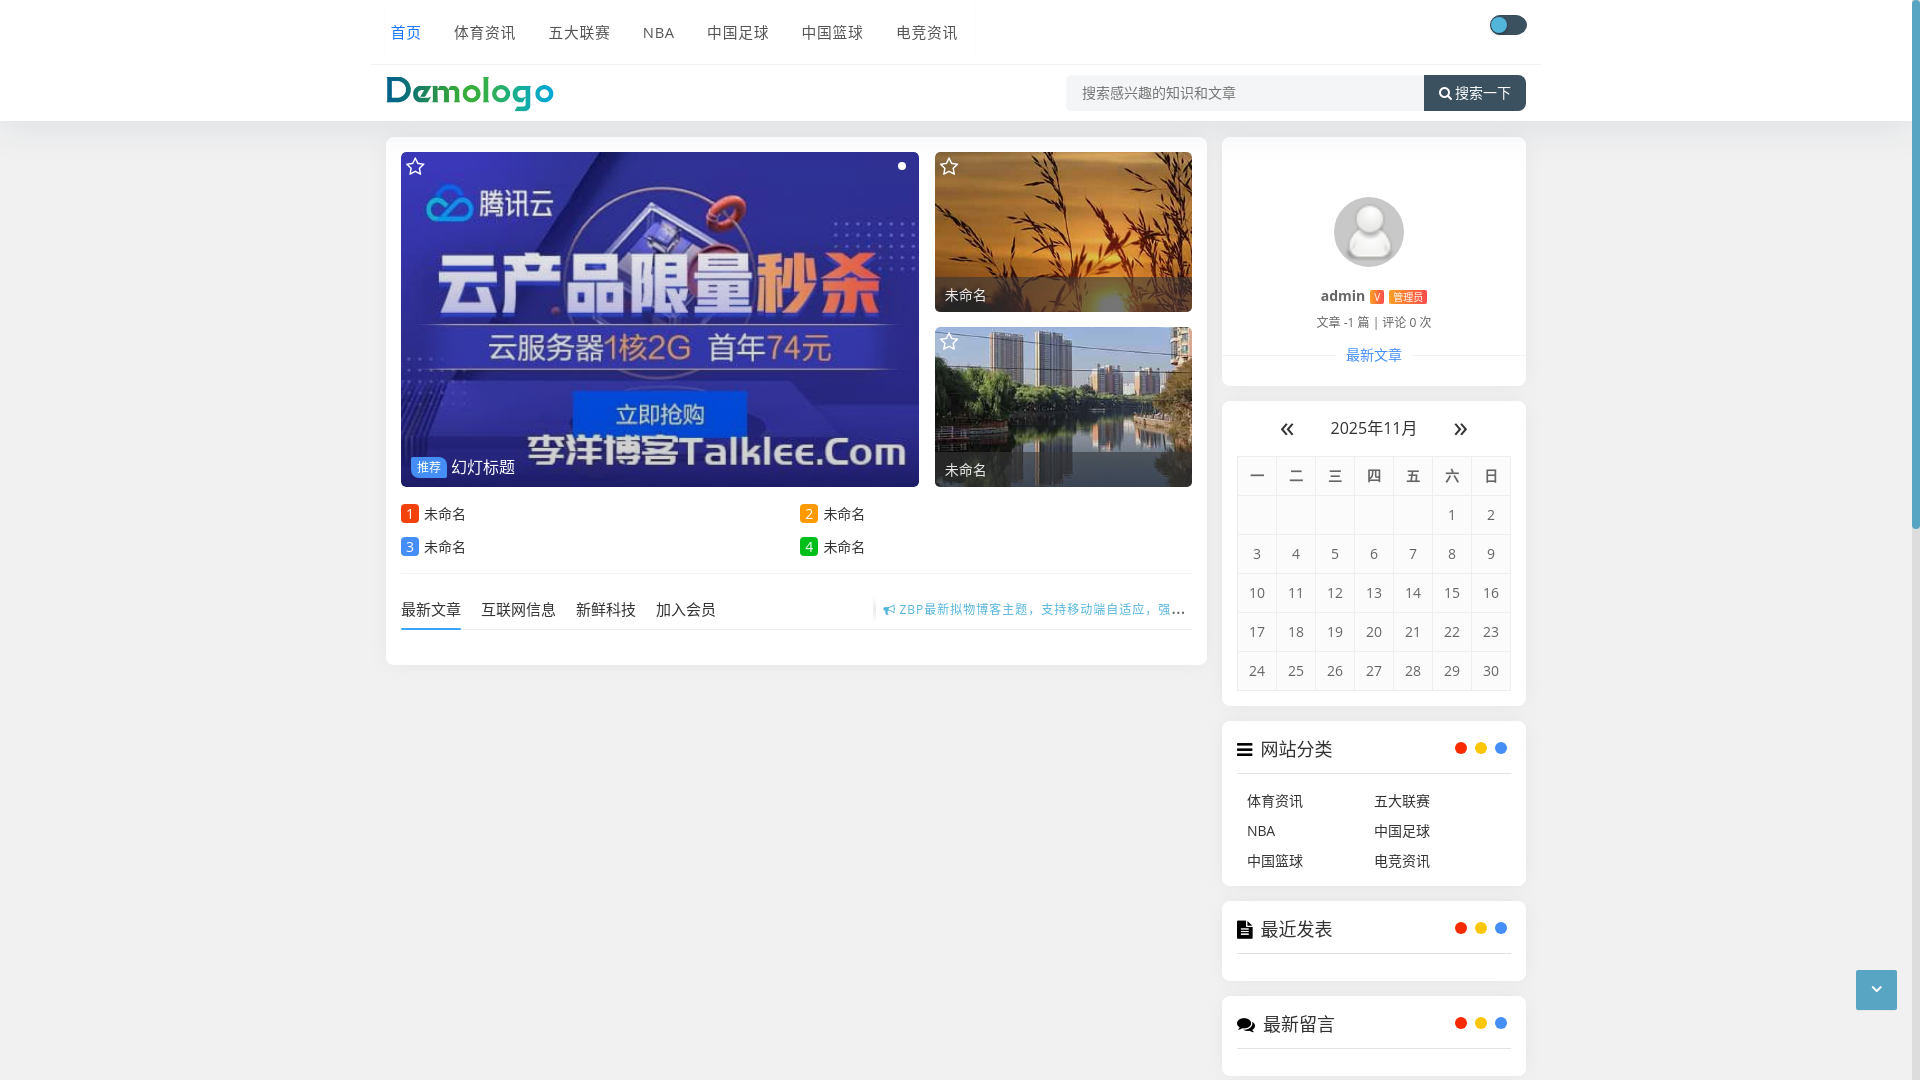Go to previous month in calendar

click(x=1287, y=429)
